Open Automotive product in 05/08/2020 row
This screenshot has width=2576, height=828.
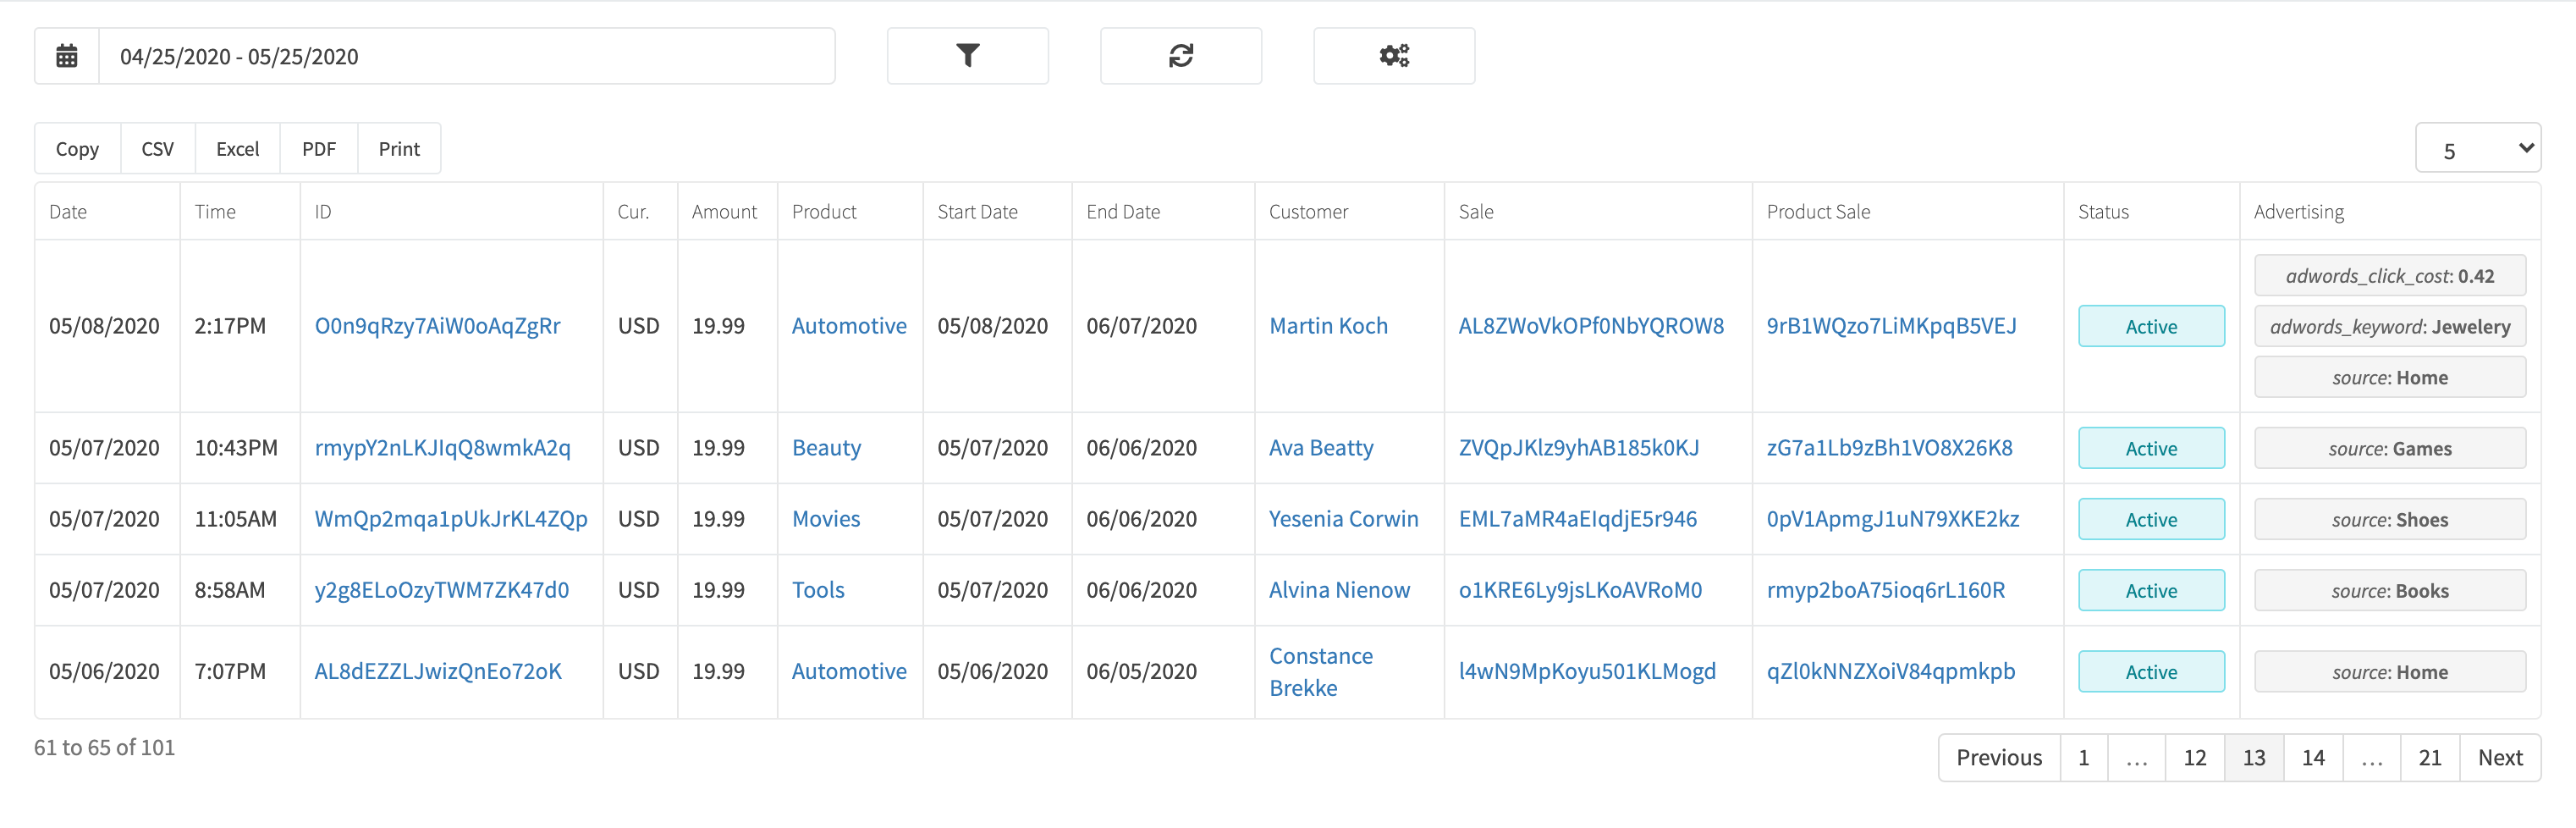click(849, 326)
